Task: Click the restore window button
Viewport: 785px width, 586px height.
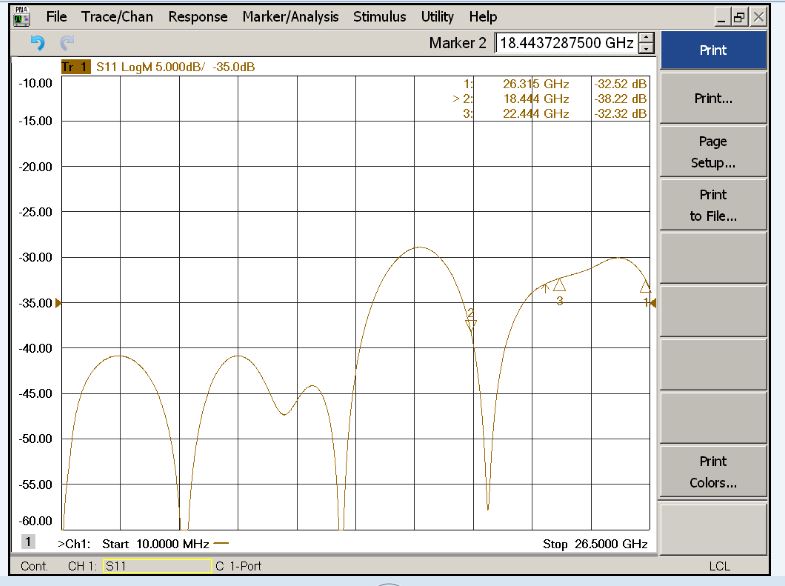Action: pos(738,18)
